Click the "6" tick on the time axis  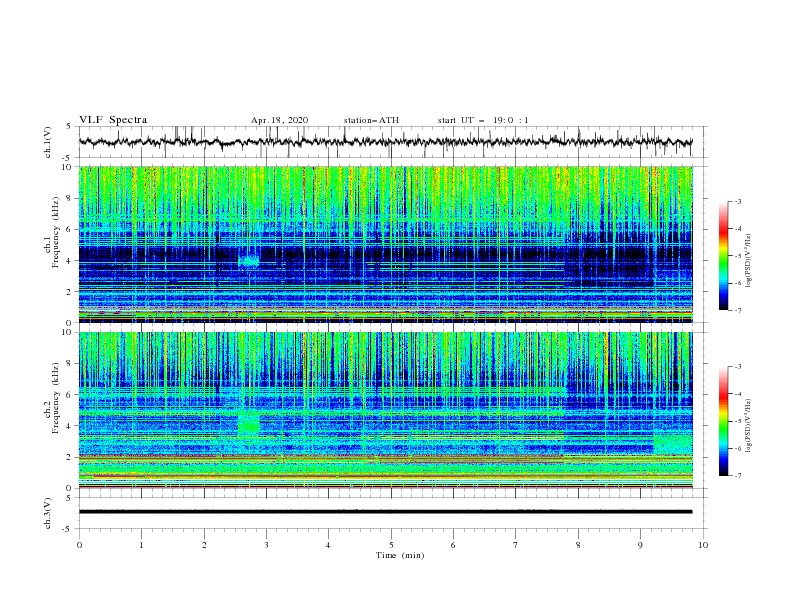pyautogui.click(x=453, y=545)
